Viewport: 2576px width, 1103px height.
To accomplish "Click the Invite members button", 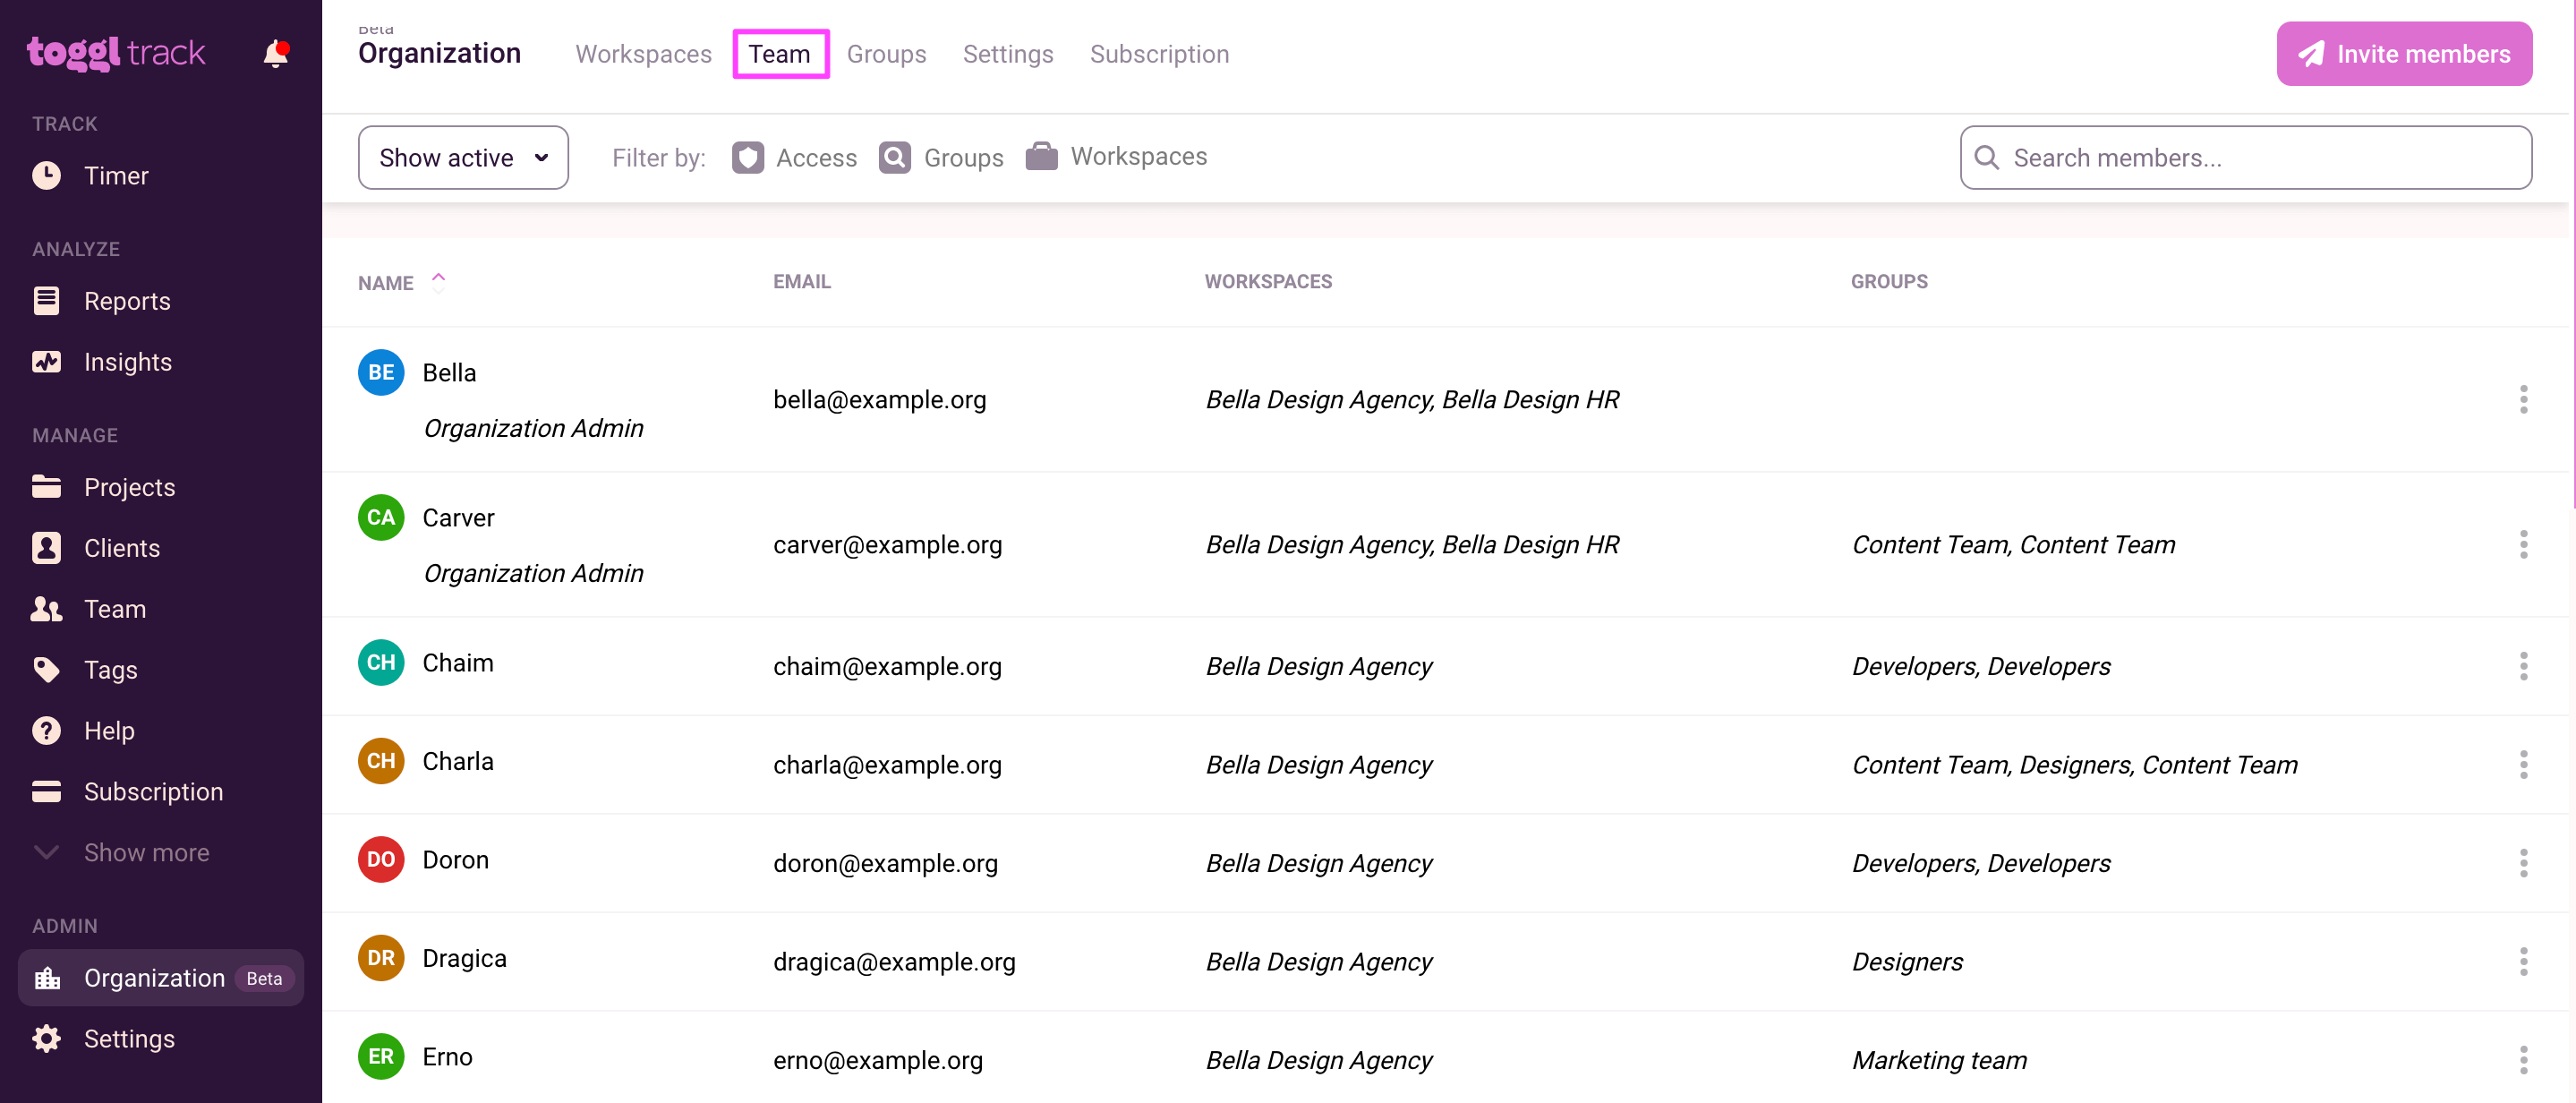I will (2403, 54).
